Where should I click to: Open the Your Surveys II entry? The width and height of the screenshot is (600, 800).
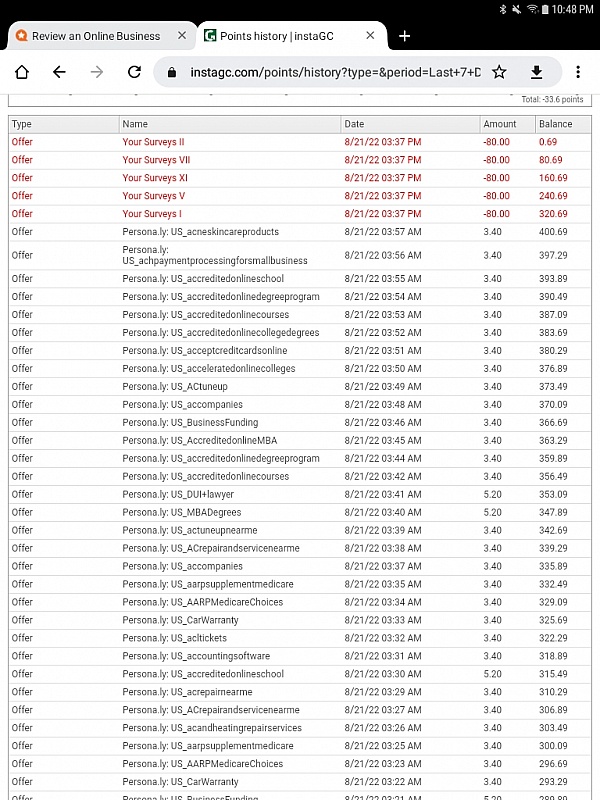point(153,142)
